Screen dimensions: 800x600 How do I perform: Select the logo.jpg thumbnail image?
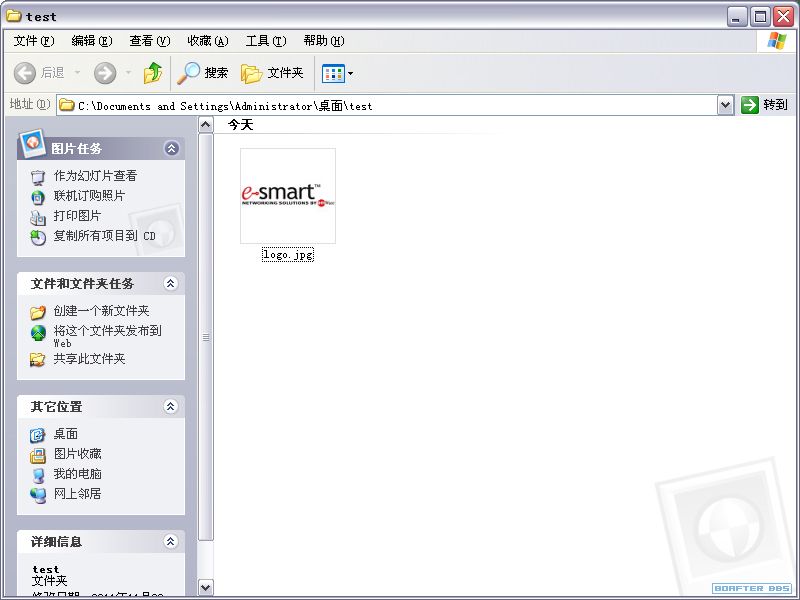[x=288, y=196]
